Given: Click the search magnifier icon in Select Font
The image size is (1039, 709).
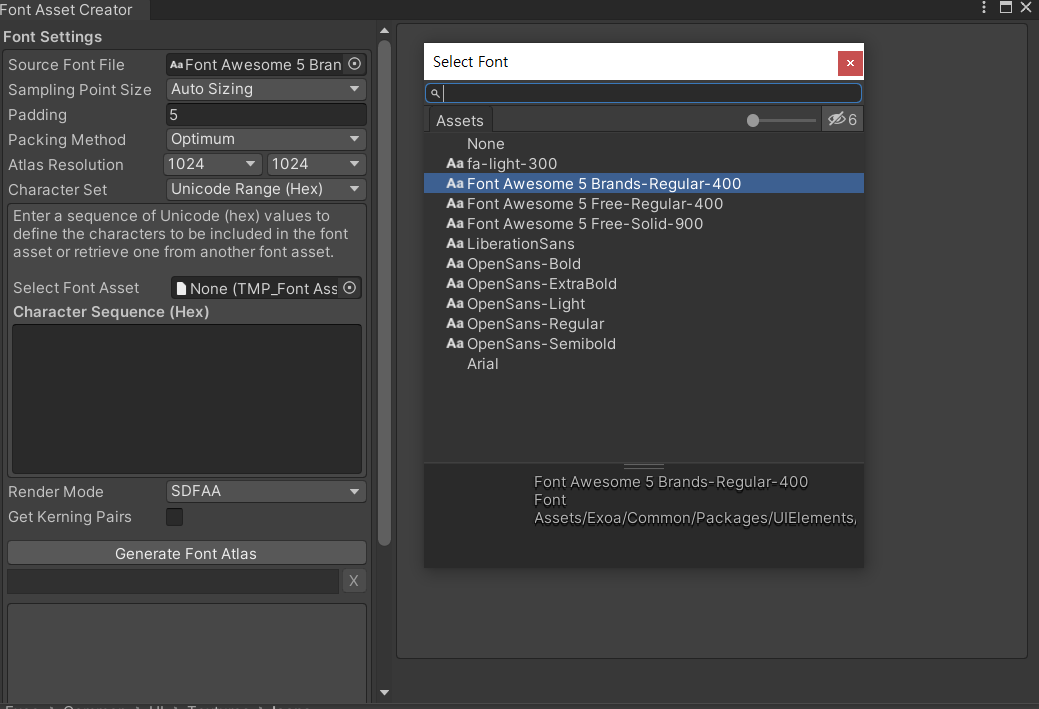Looking at the screenshot, I should 435,93.
